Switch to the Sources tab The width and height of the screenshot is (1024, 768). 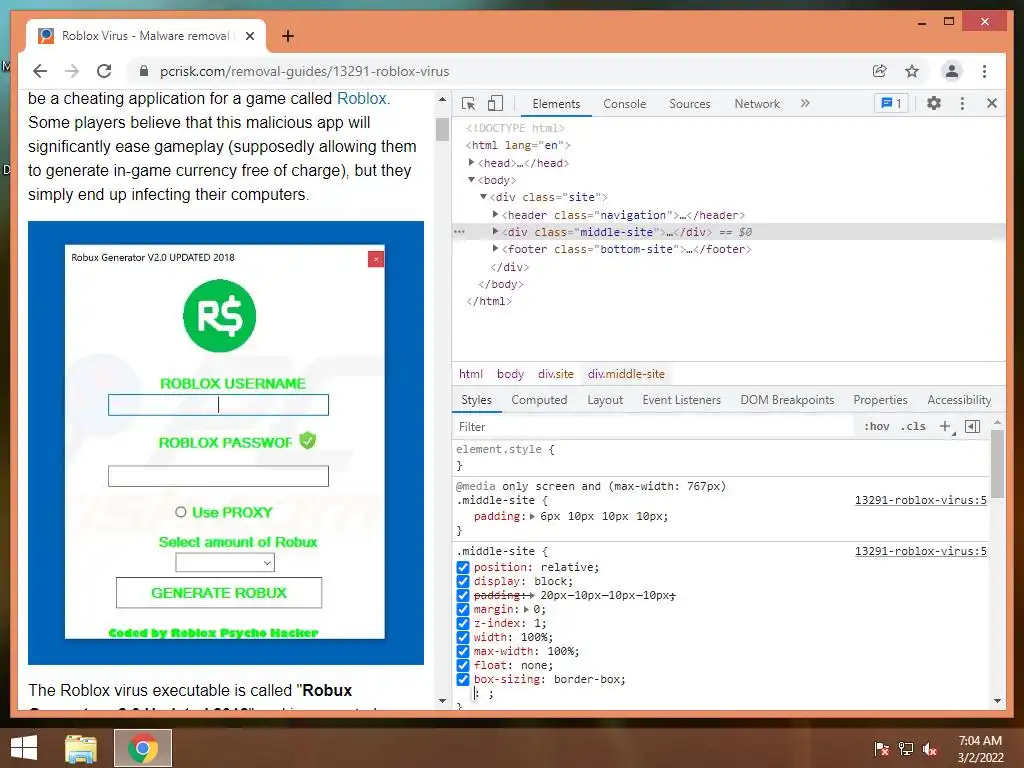point(690,104)
